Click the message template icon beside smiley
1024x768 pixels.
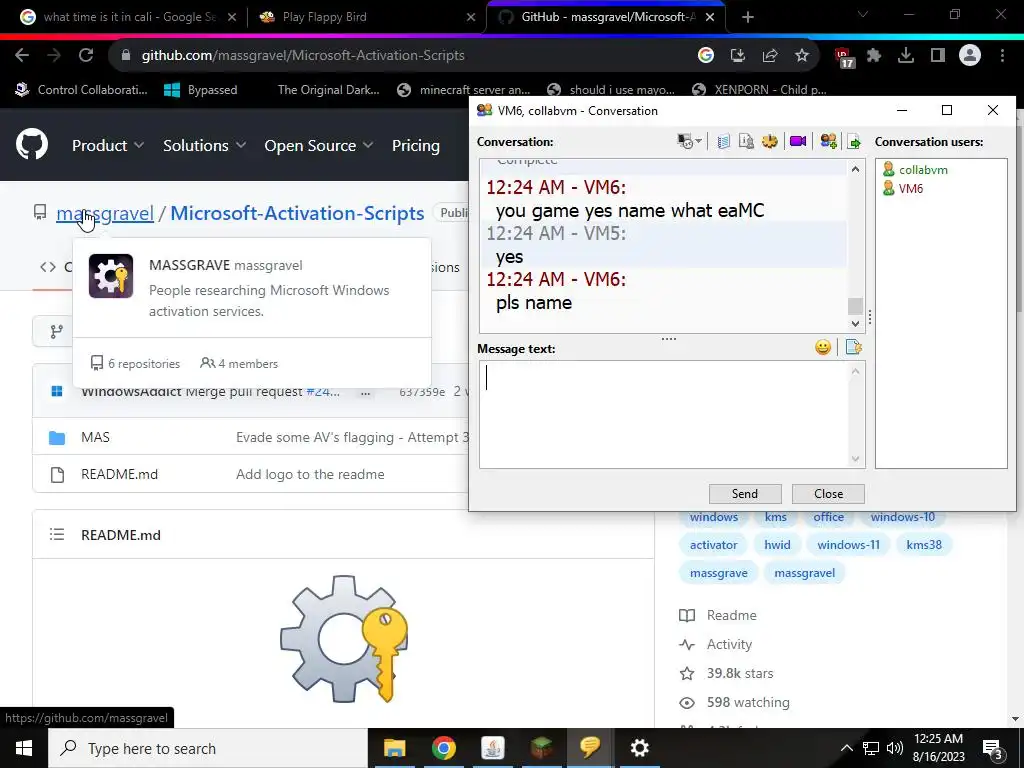(x=854, y=347)
